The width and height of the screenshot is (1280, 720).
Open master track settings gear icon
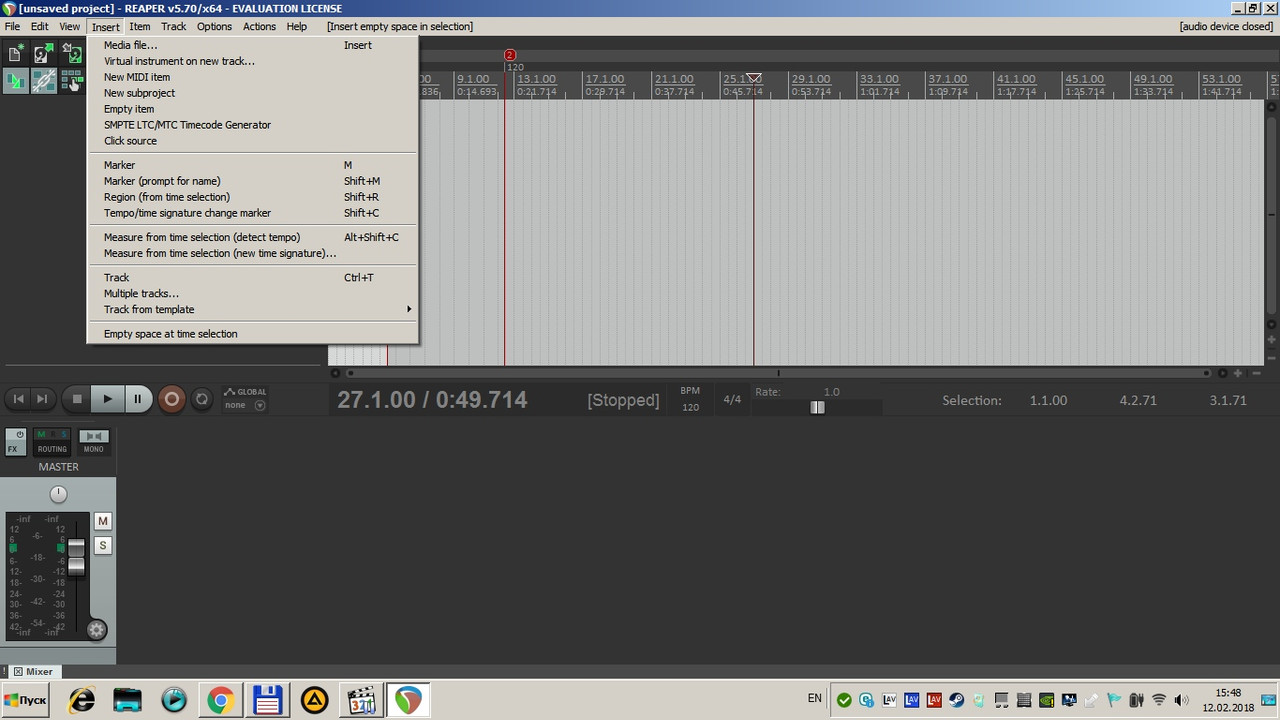point(96,629)
